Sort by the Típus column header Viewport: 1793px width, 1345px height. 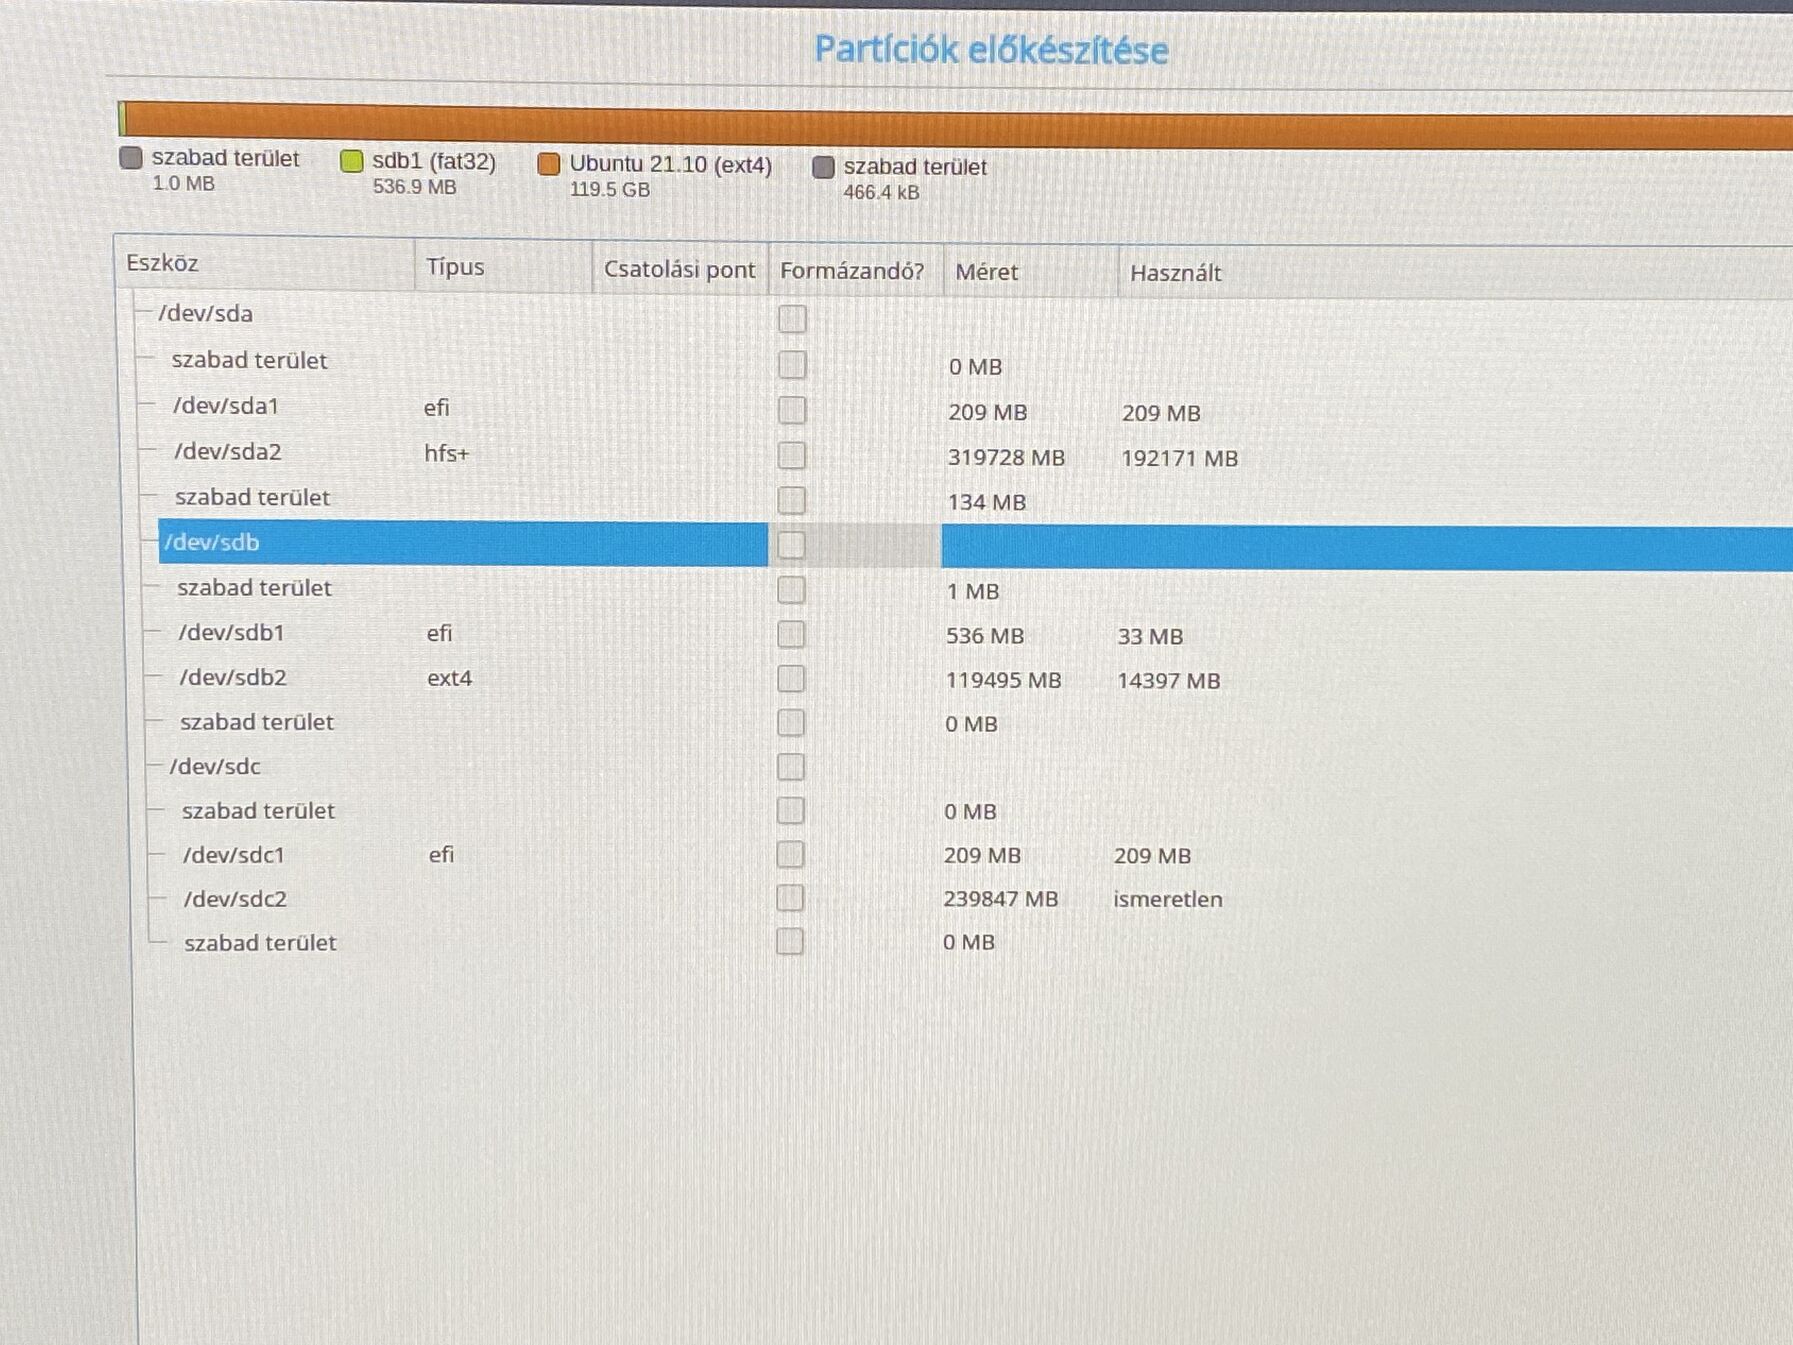coord(503,266)
